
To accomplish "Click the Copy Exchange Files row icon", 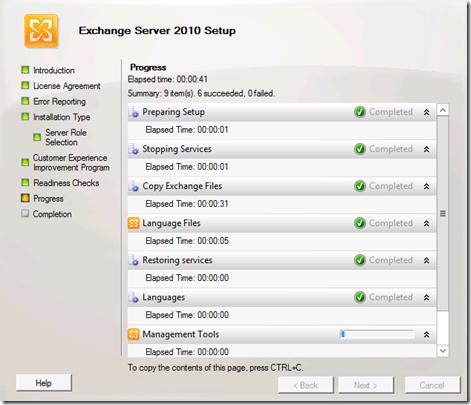I will (x=133, y=186).
